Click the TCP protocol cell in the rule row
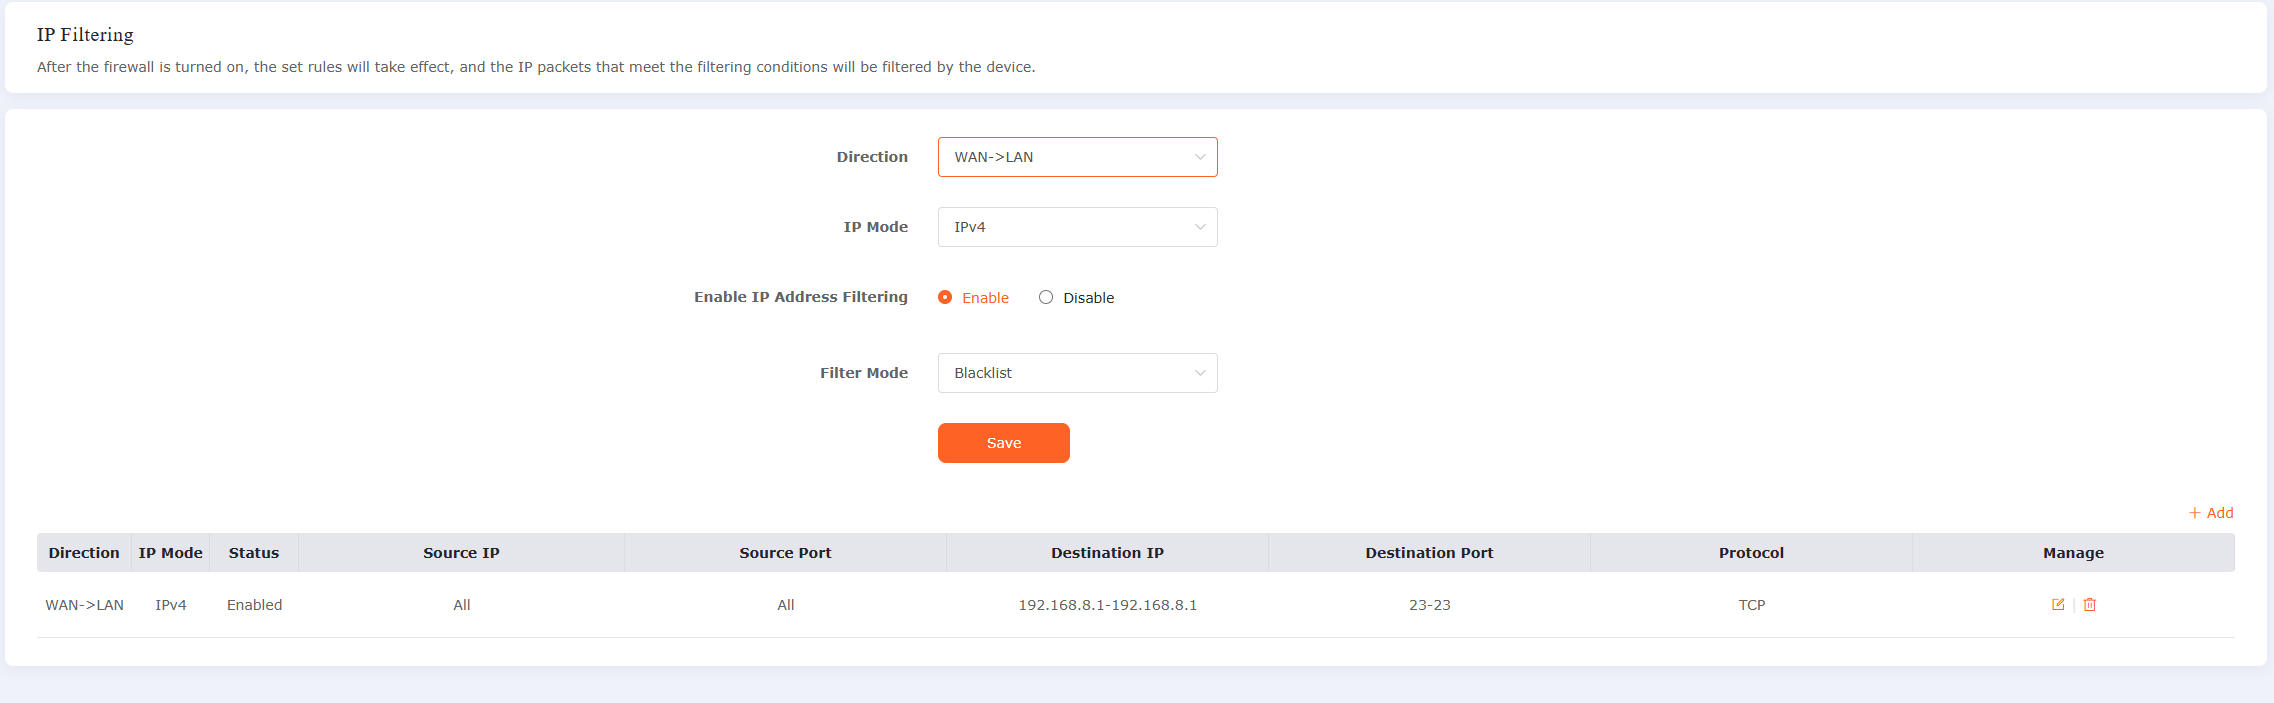2274x703 pixels. click(x=1751, y=605)
